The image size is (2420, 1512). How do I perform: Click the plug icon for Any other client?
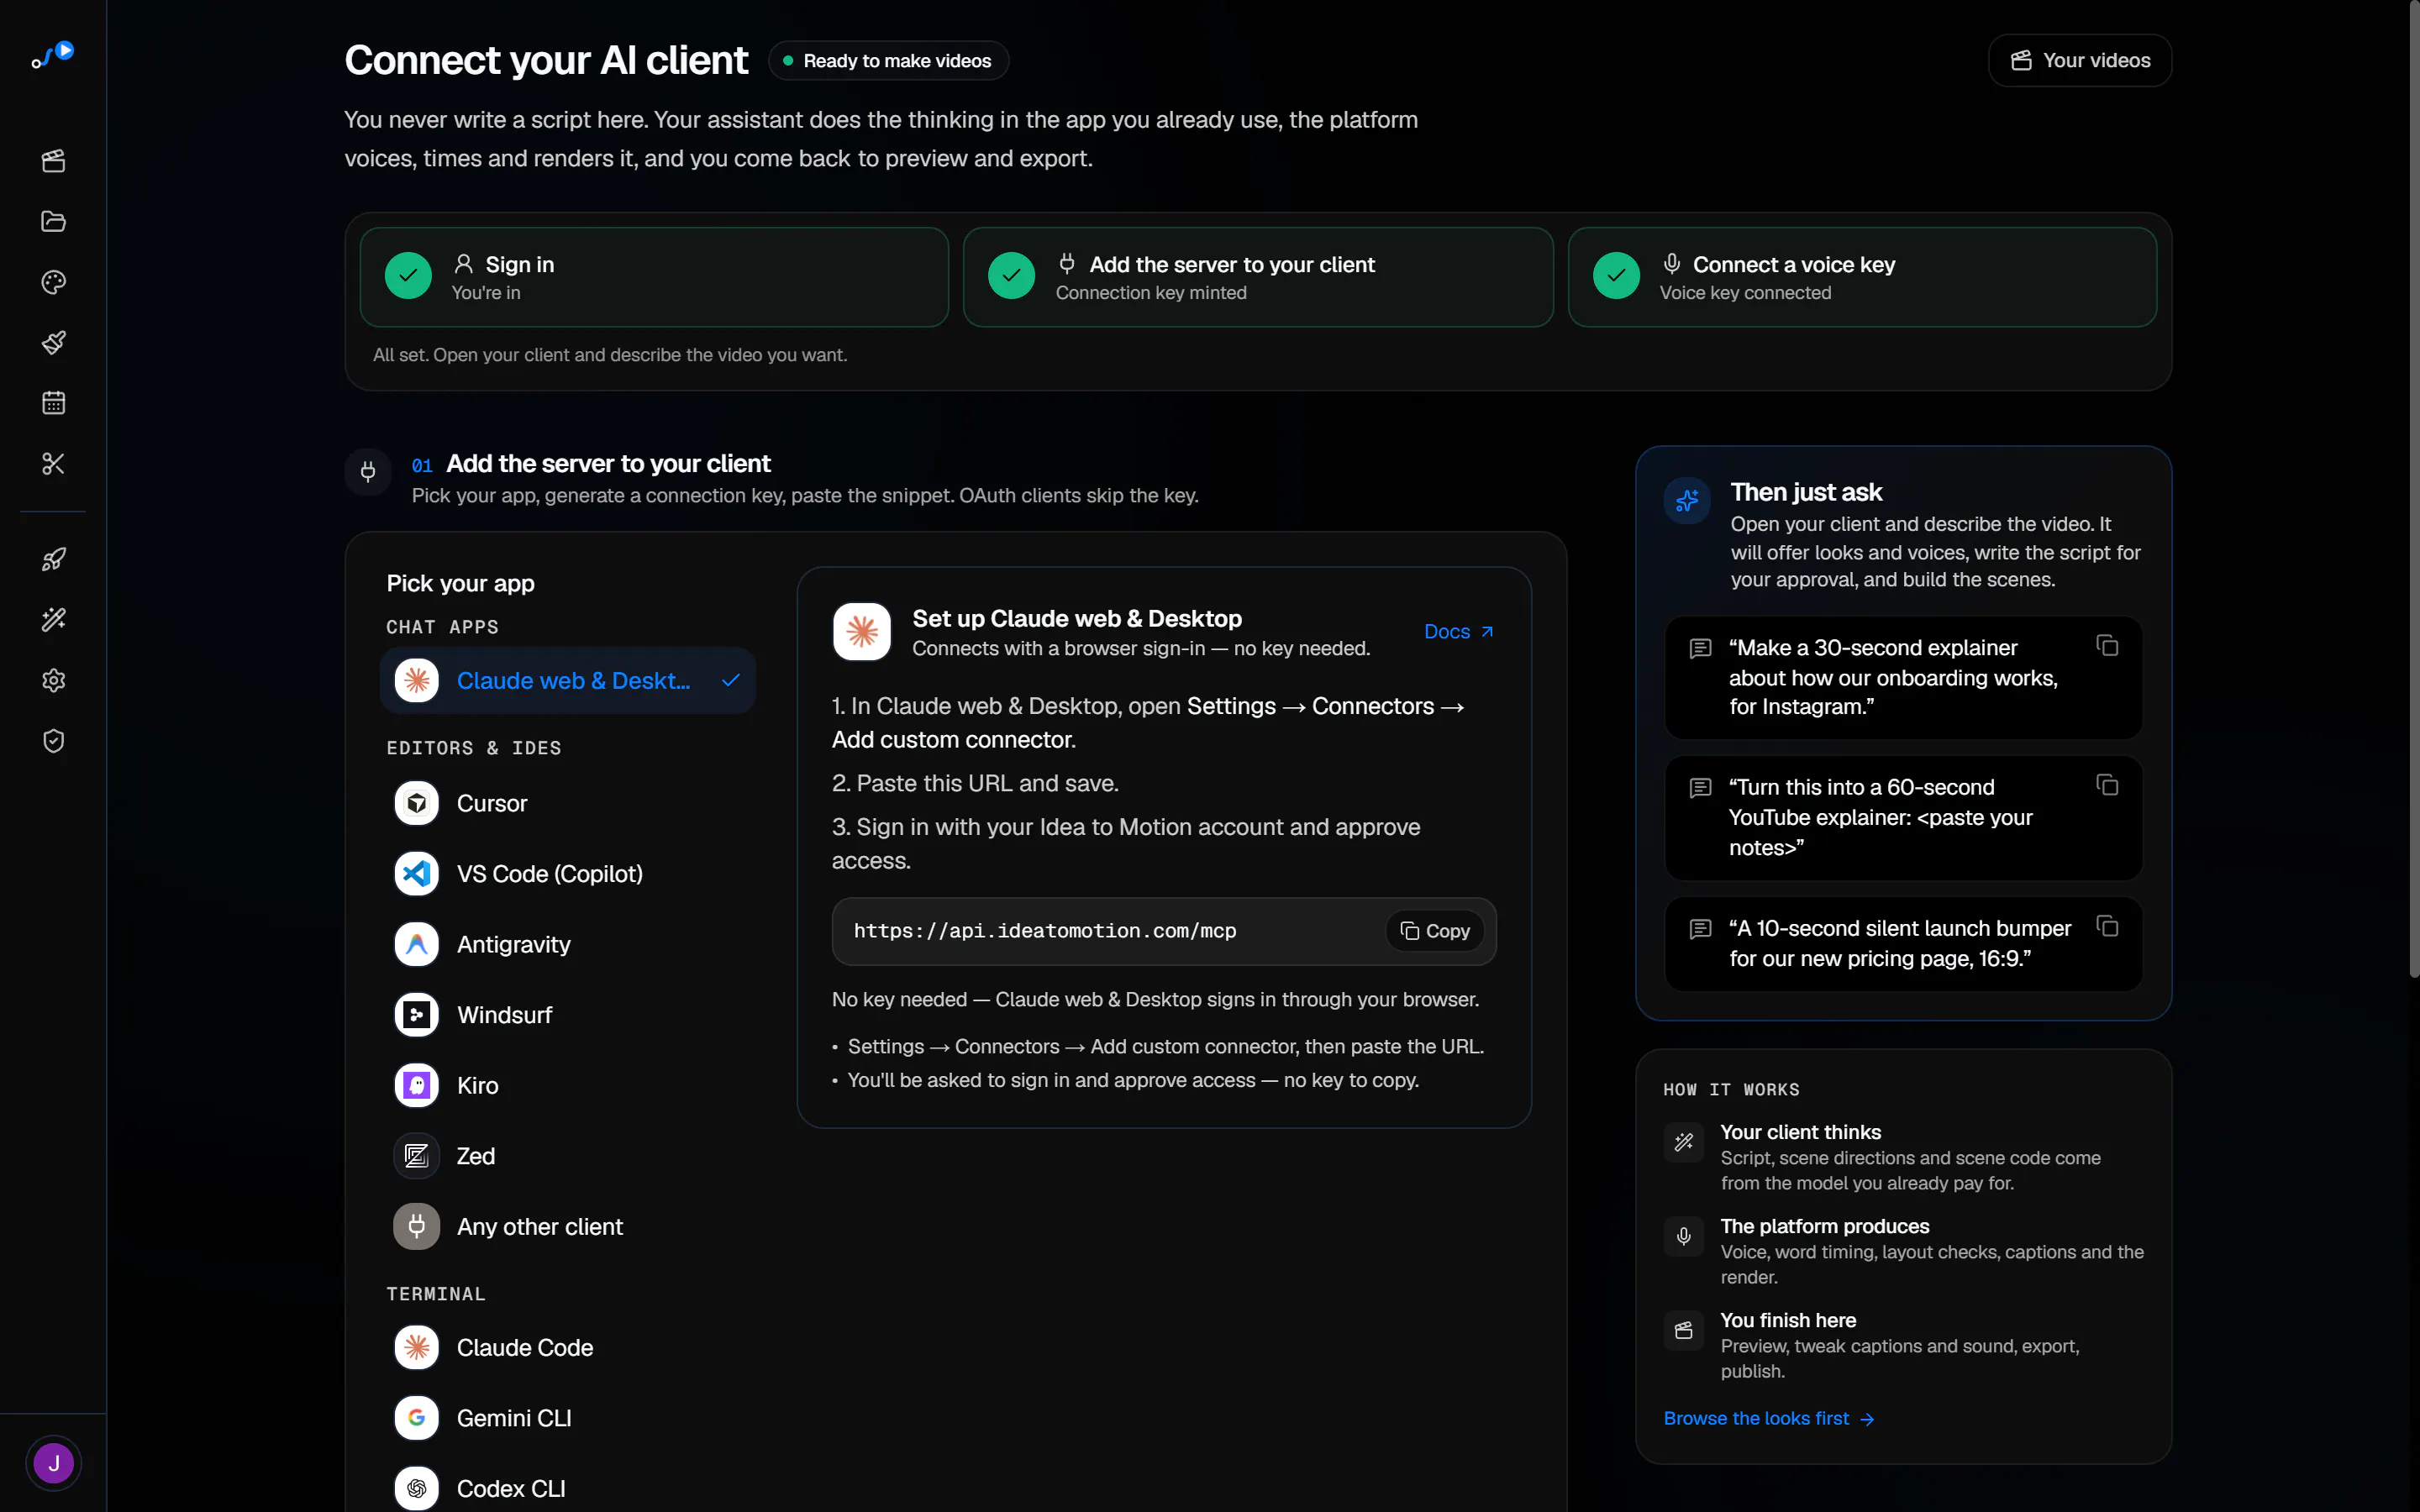417,1226
